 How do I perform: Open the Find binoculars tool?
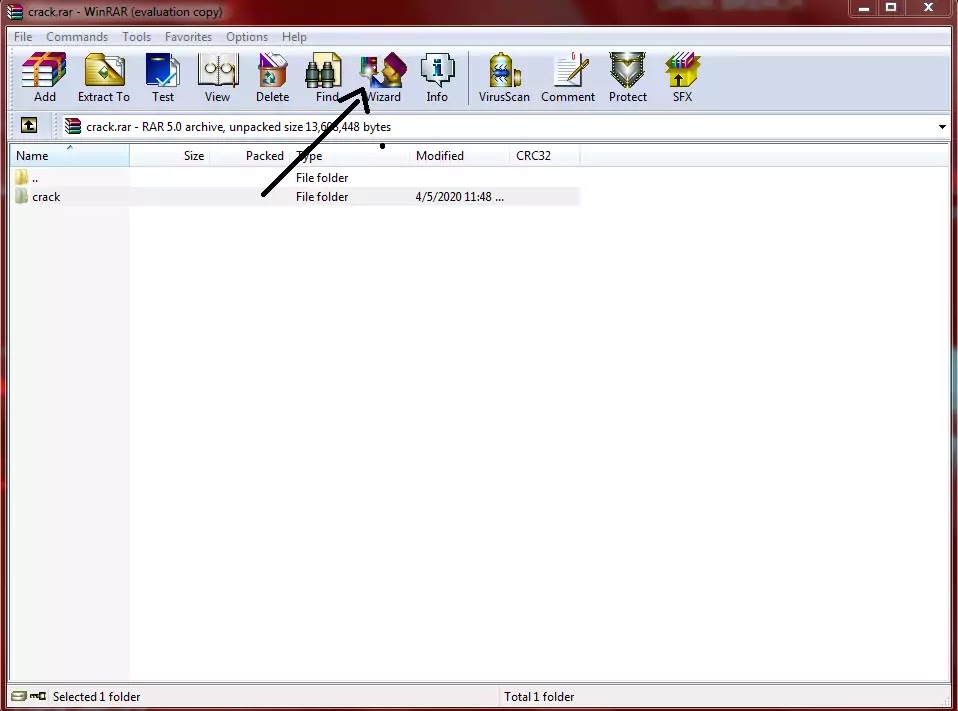tap(324, 77)
